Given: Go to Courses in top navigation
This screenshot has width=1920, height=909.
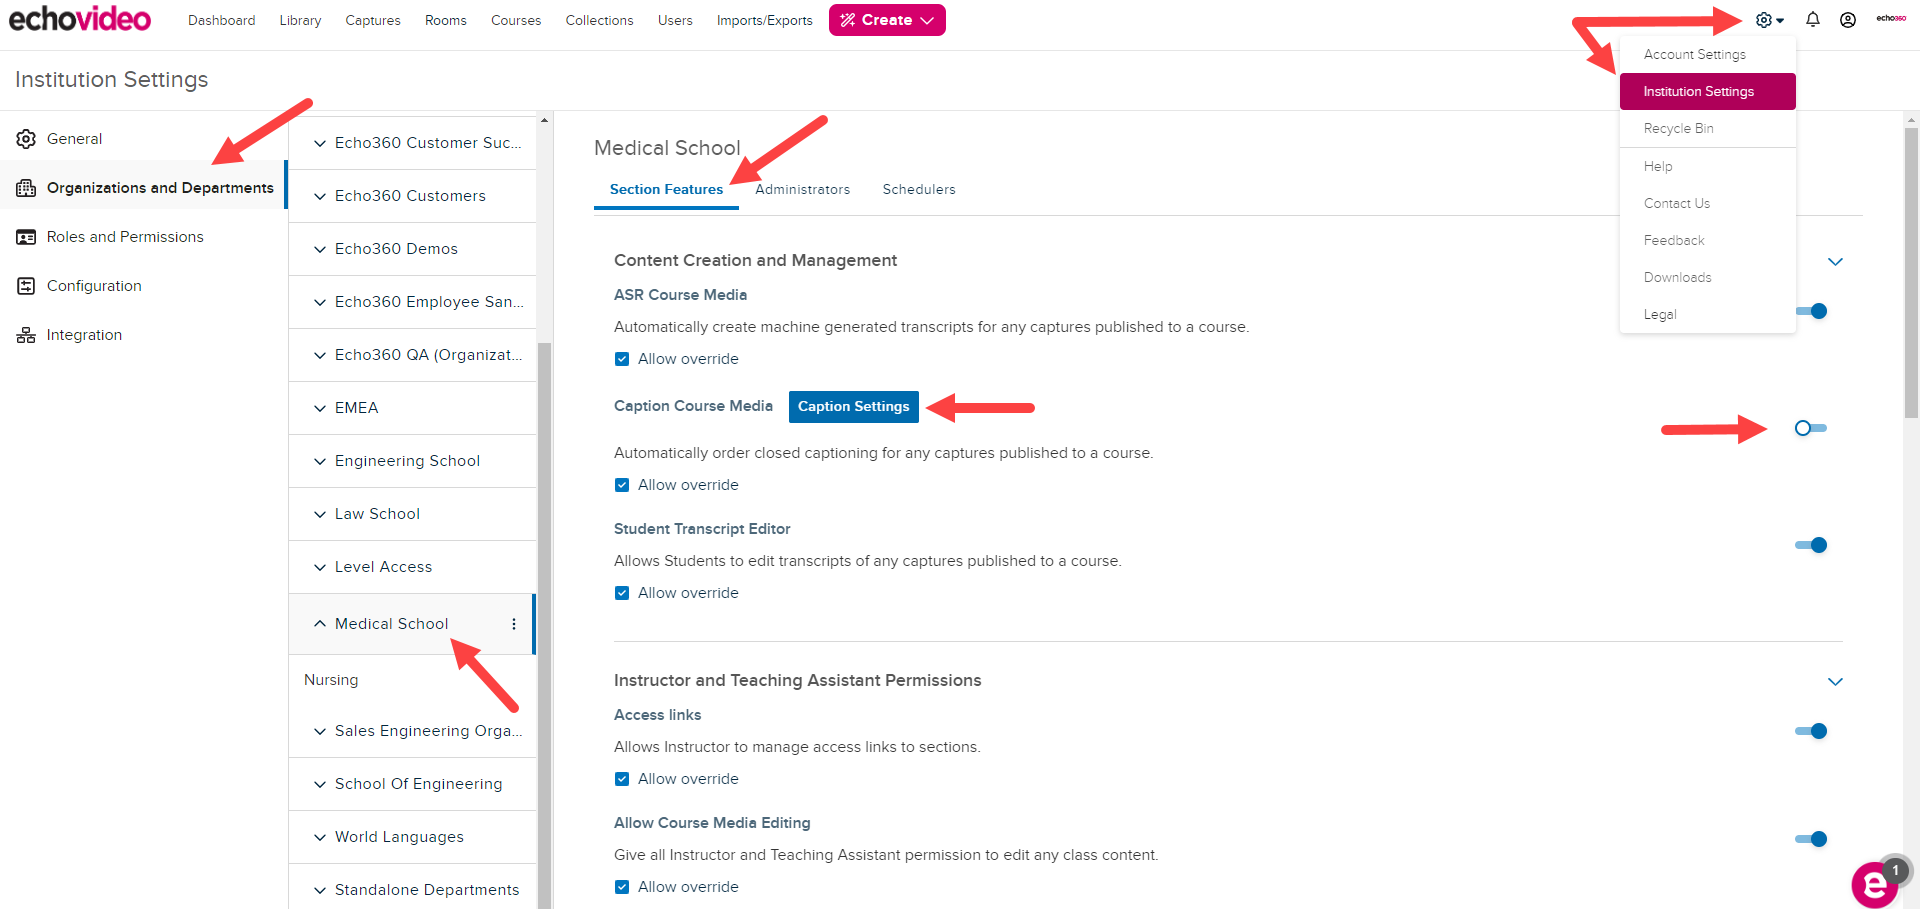Looking at the screenshot, I should tap(516, 20).
